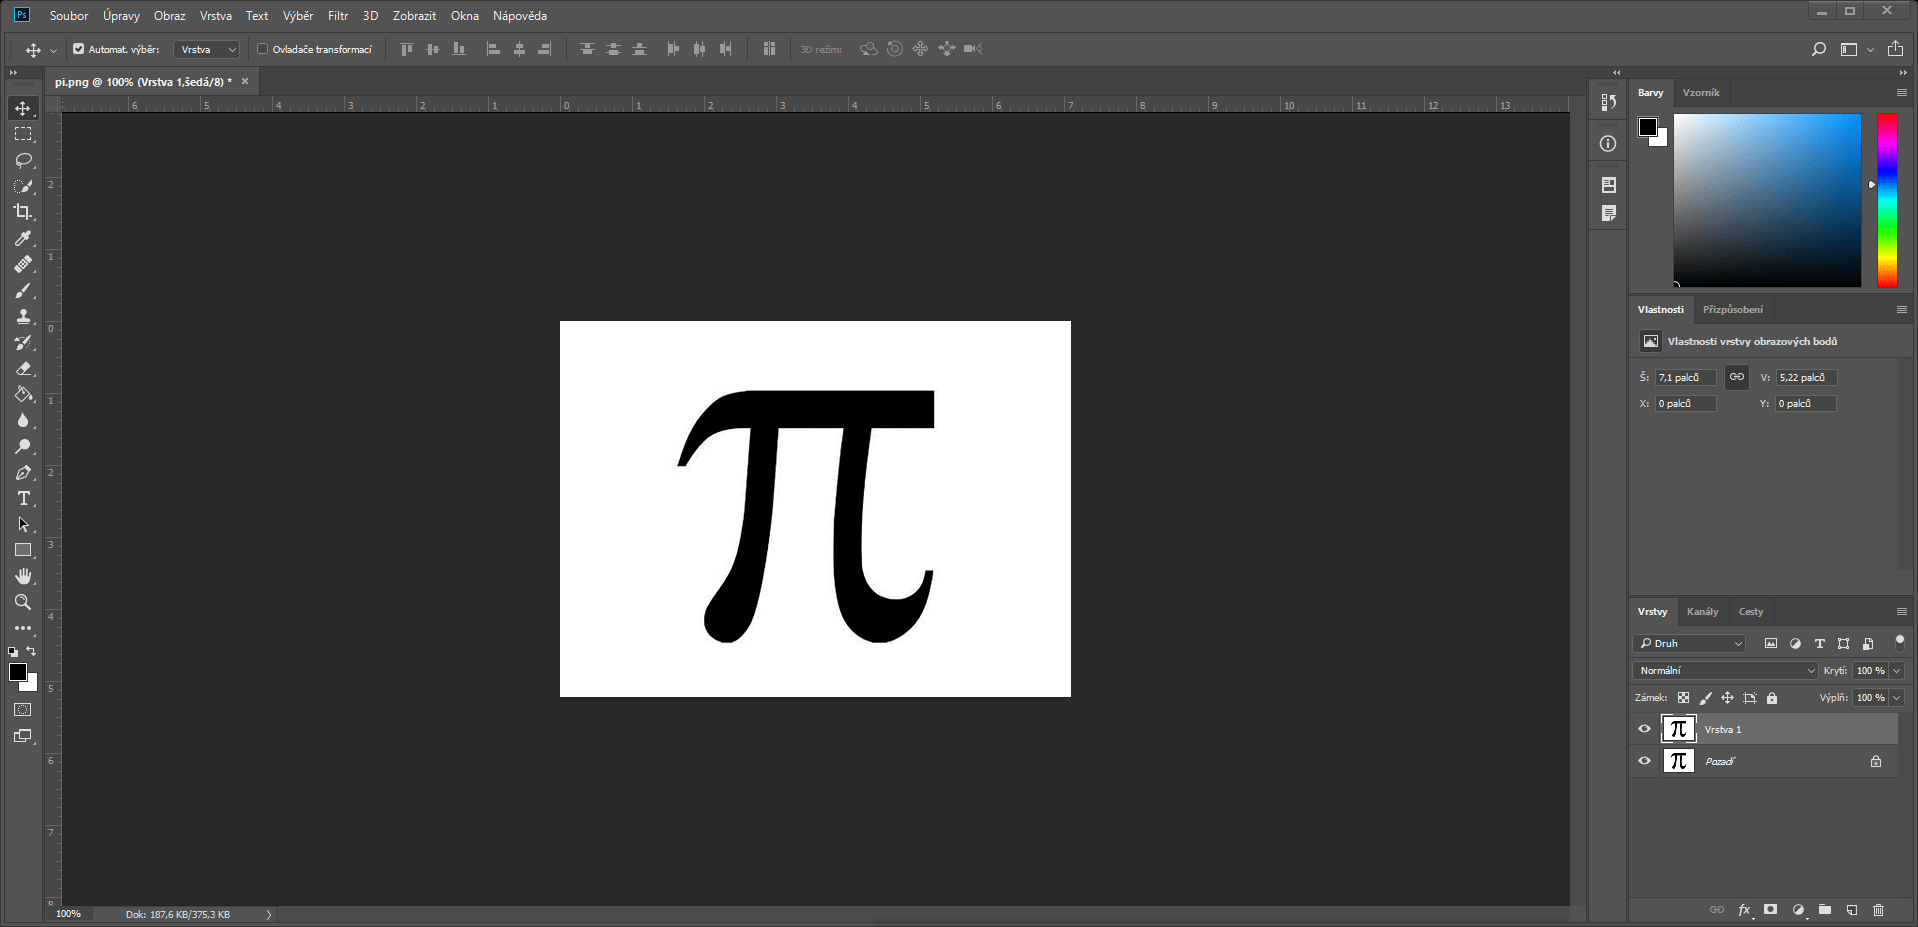This screenshot has width=1918, height=927.
Task: Switch to the Kanály tab
Action: coord(1702,611)
